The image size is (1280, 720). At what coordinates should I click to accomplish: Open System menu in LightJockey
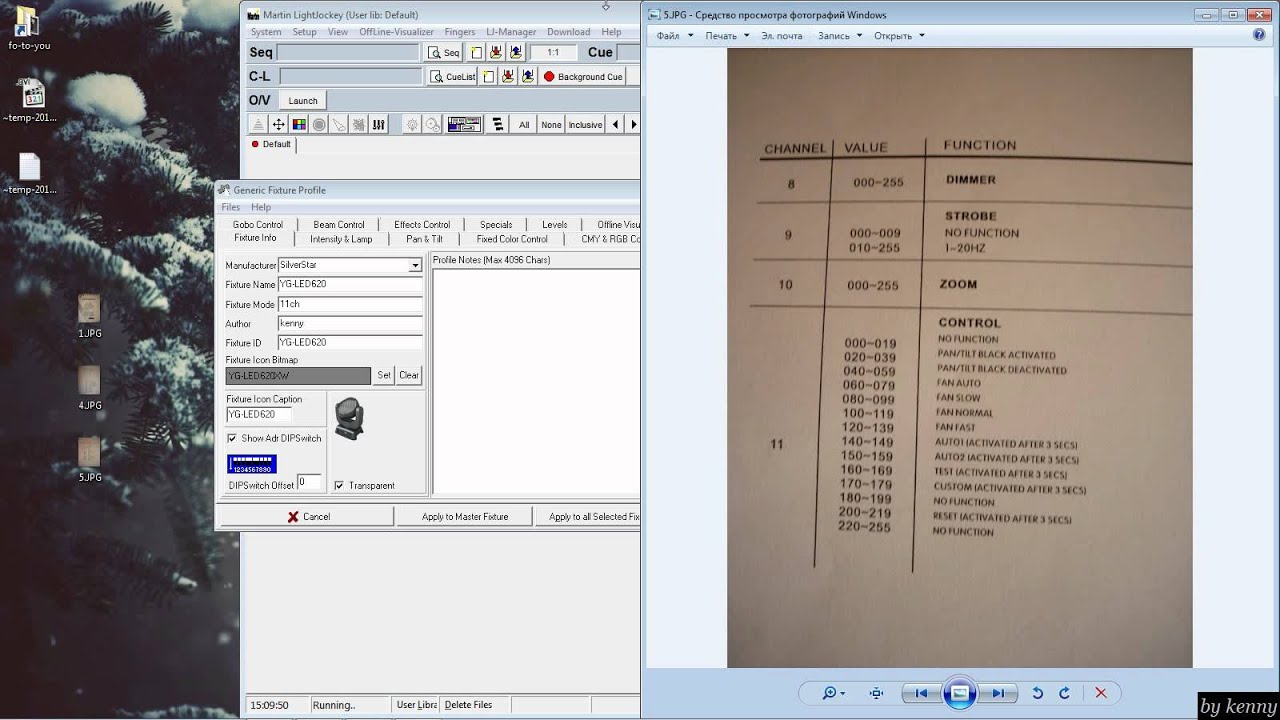pos(266,32)
